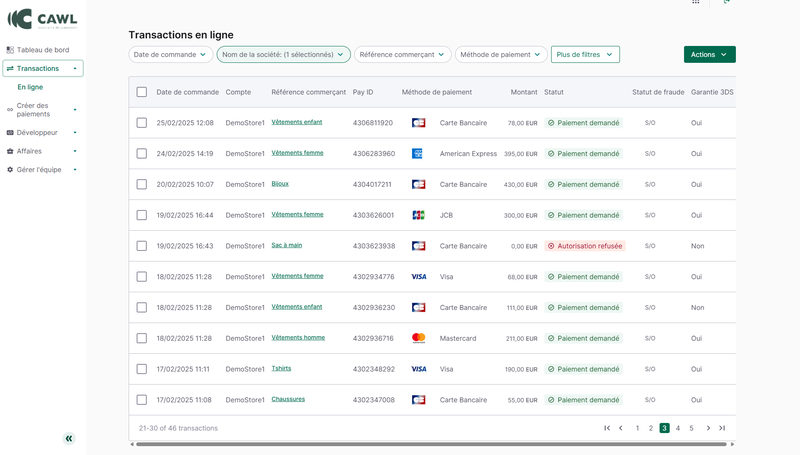Click the CAWL logo
Viewport: 800px width, 455px height.
click(42, 19)
